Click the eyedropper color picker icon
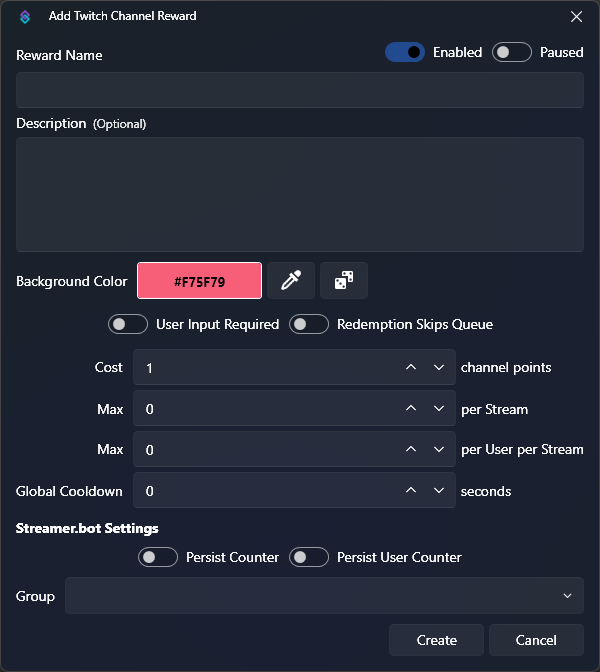Viewport: 600px width, 672px height. click(x=291, y=281)
